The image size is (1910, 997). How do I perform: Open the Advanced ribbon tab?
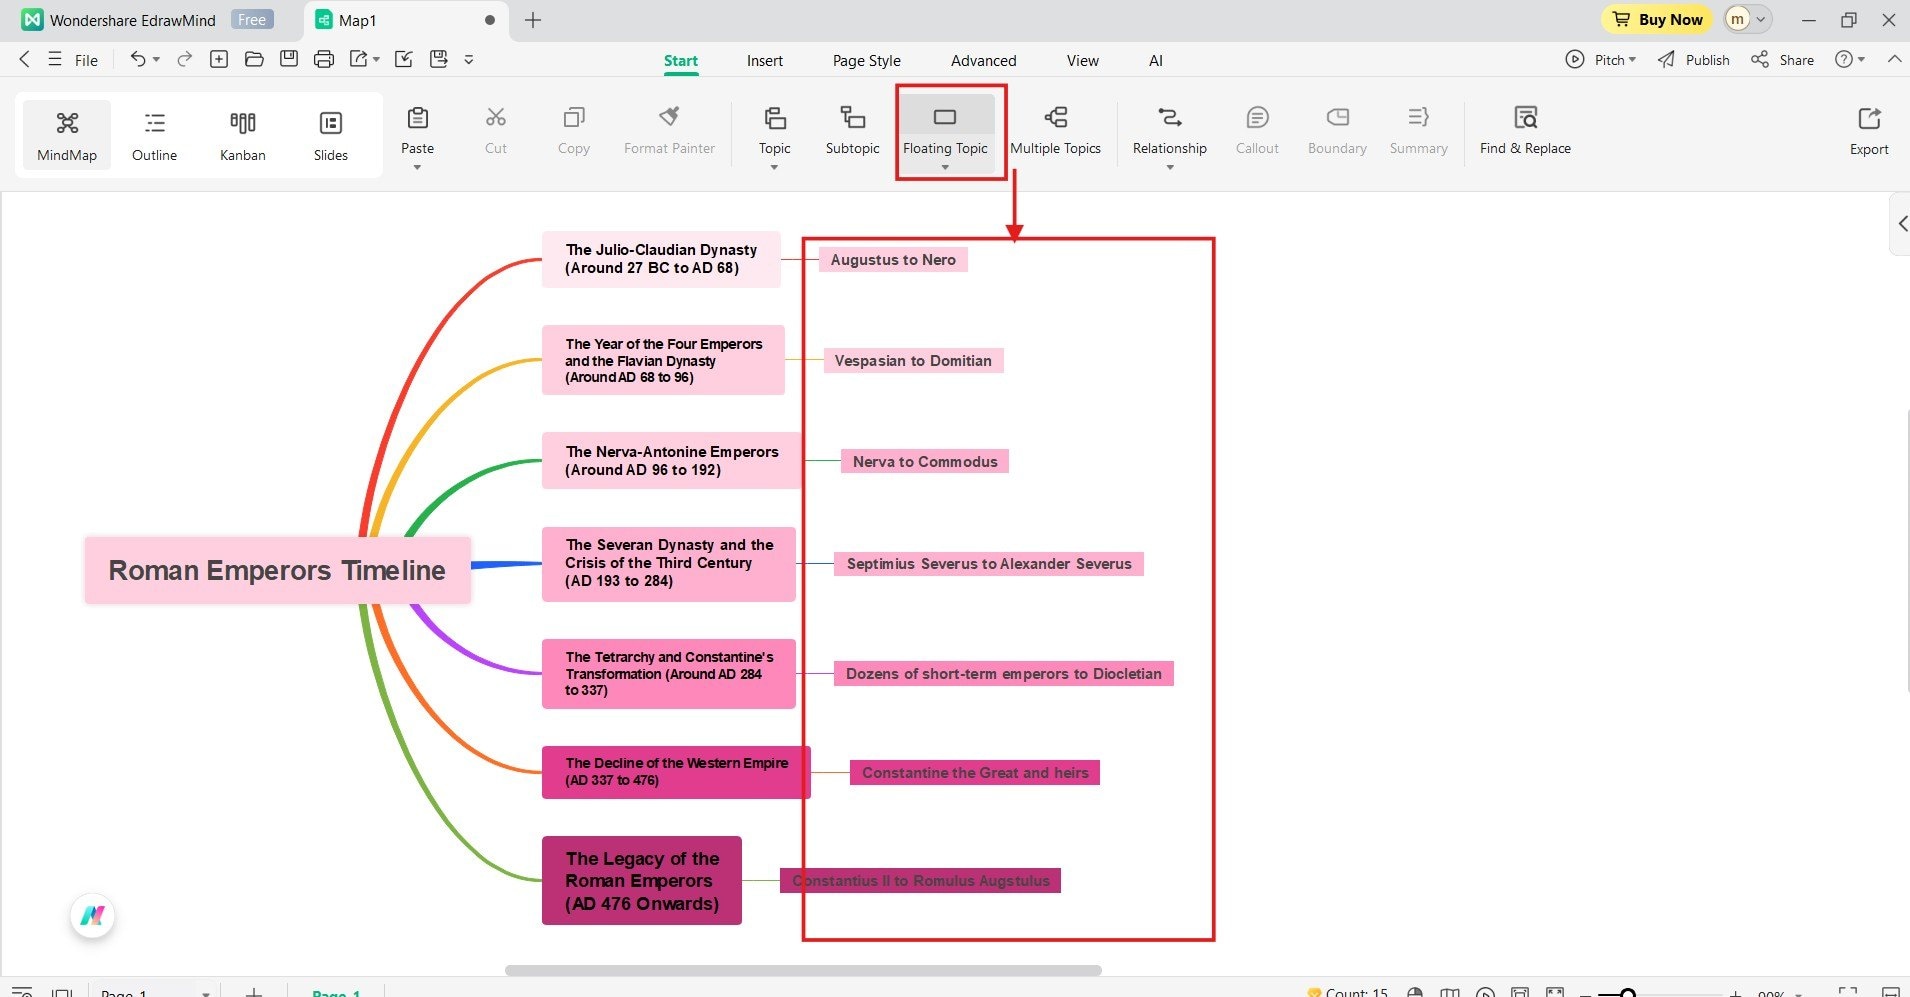click(x=984, y=61)
